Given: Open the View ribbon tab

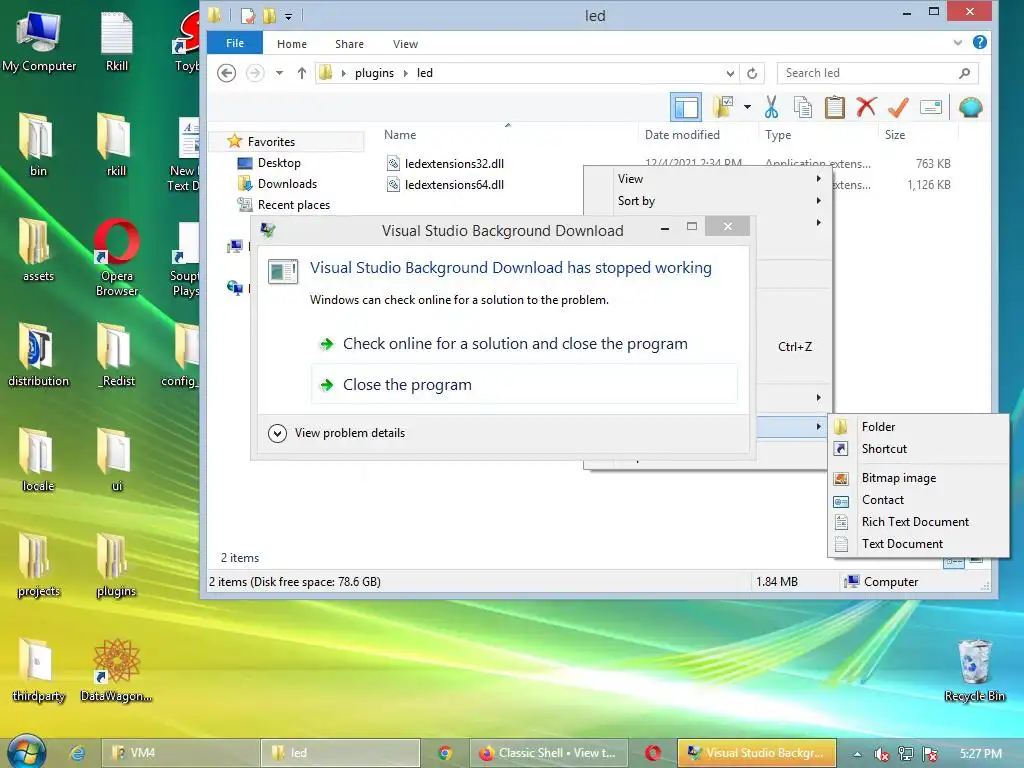Looking at the screenshot, I should click(x=405, y=44).
